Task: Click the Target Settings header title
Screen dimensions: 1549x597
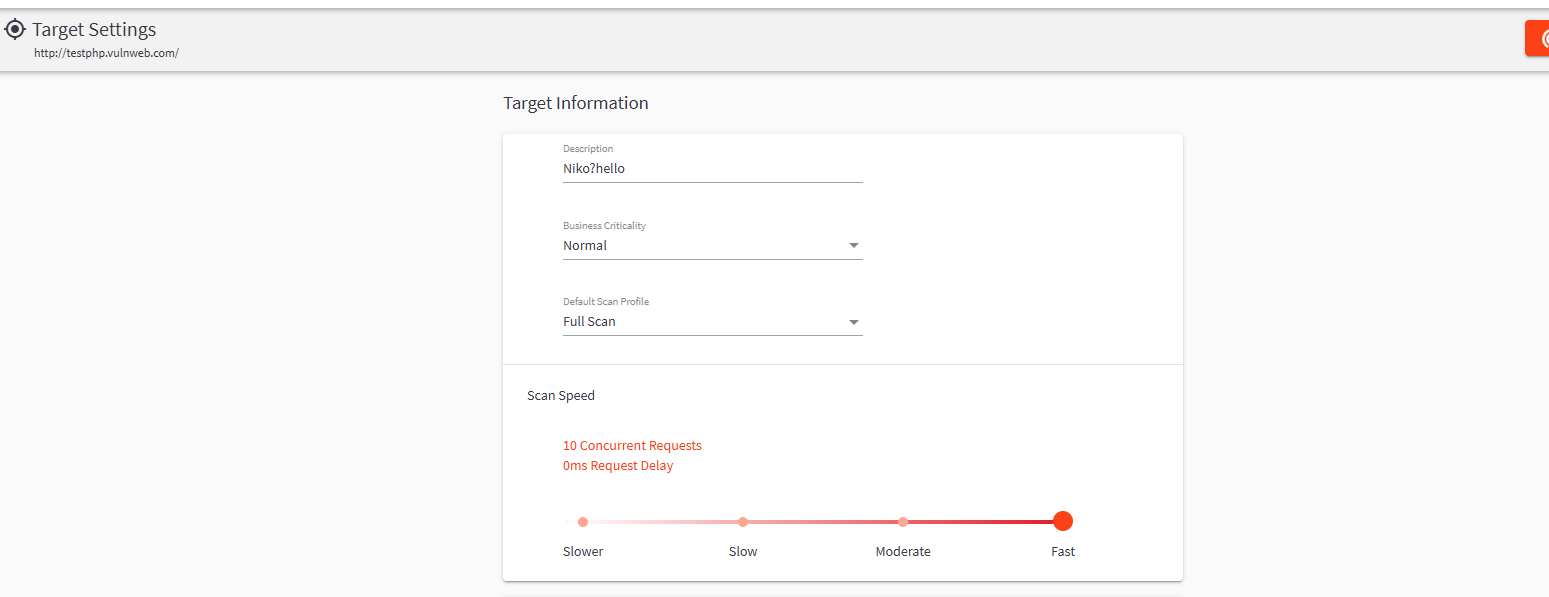Action: coord(94,30)
